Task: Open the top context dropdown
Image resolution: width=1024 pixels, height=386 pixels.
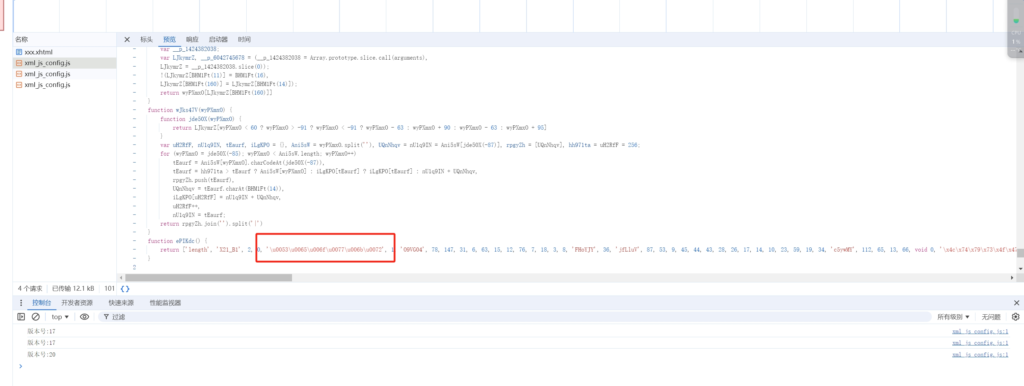Action: (60, 317)
